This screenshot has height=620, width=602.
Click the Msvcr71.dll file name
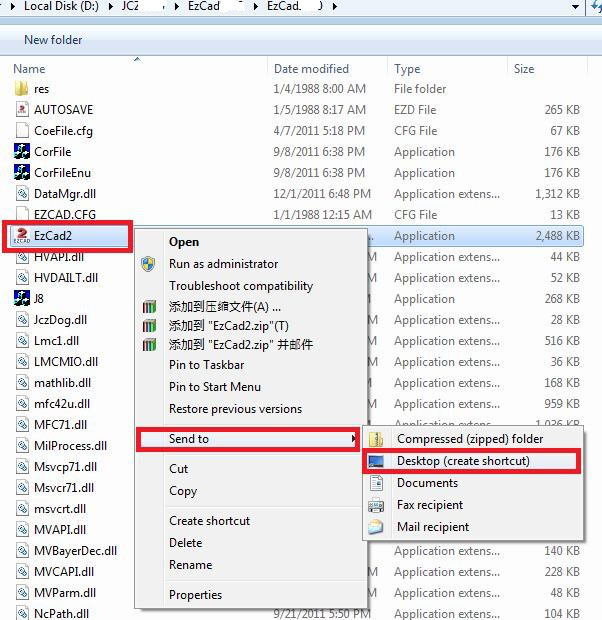click(x=64, y=488)
